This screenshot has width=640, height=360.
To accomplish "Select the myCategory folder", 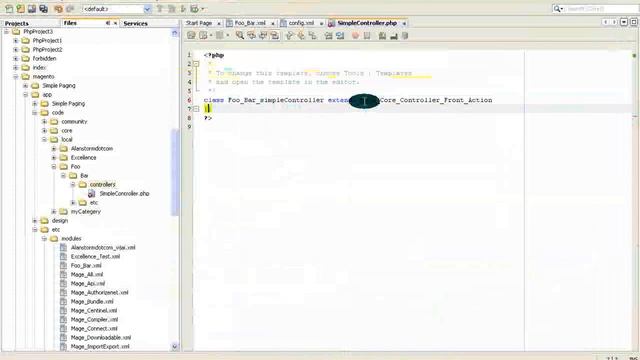I will [x=86, y=211].
